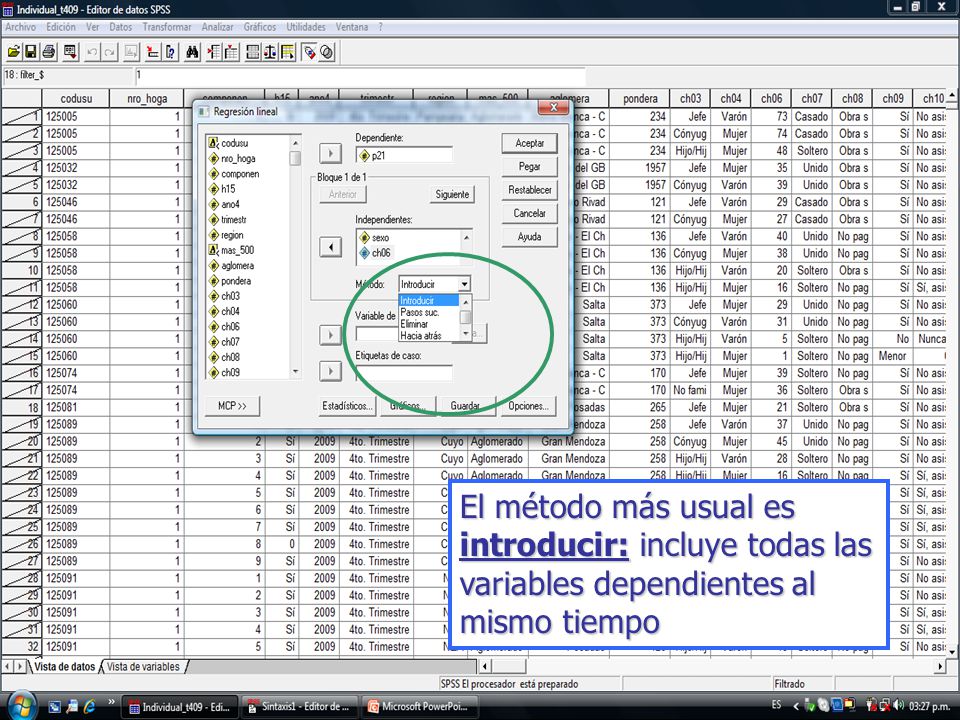The image size is (960, 720).
Task: Click the Aceptar button
Action: 530,143
